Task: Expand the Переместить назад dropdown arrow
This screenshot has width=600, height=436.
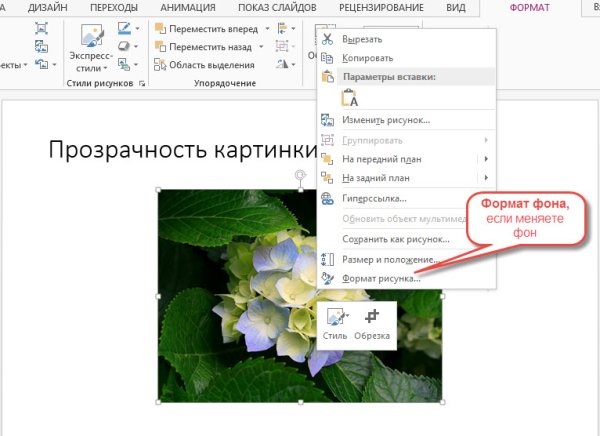Action: click(261, 47)
